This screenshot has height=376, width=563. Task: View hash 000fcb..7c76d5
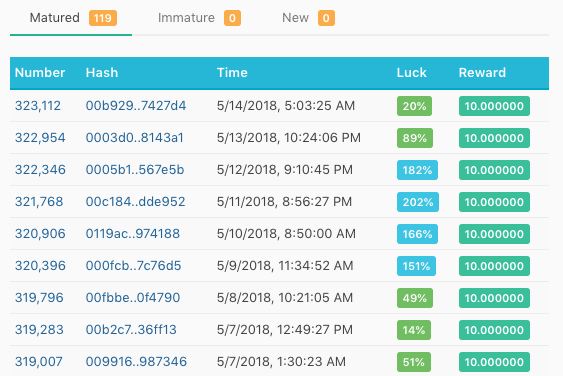click(x=133, y=266)
